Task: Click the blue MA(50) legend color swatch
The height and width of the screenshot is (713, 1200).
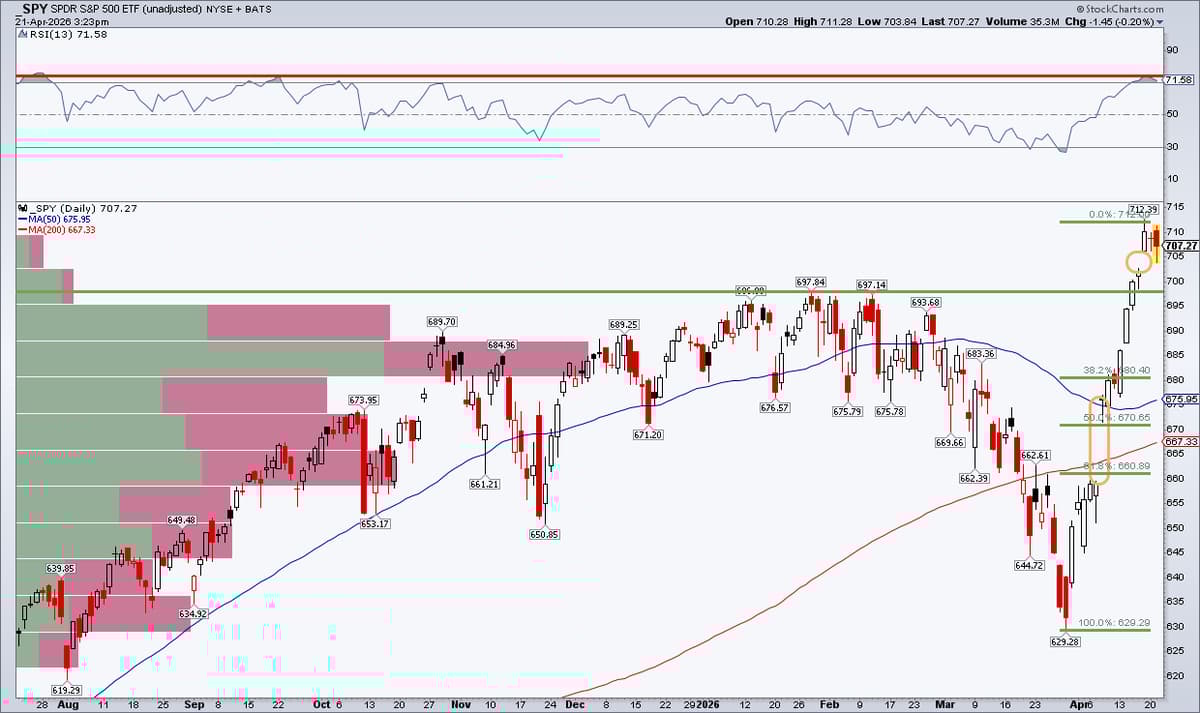Action: click(x=22, y=218)
